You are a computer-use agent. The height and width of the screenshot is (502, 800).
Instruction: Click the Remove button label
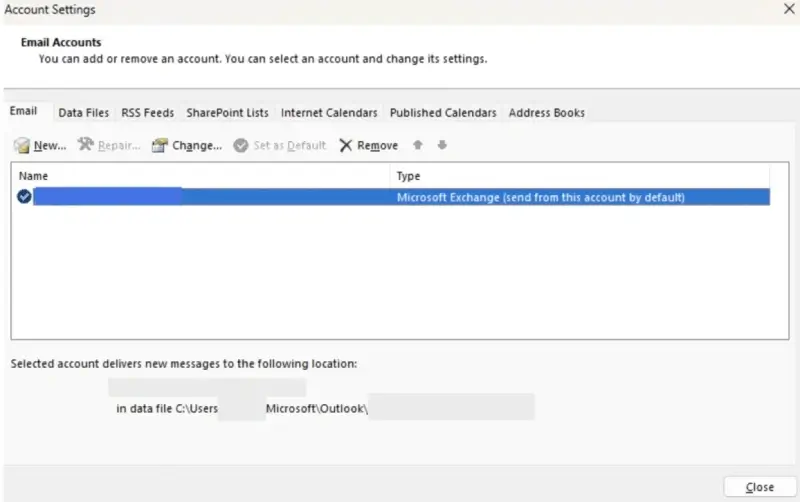[x=377, y=146]
